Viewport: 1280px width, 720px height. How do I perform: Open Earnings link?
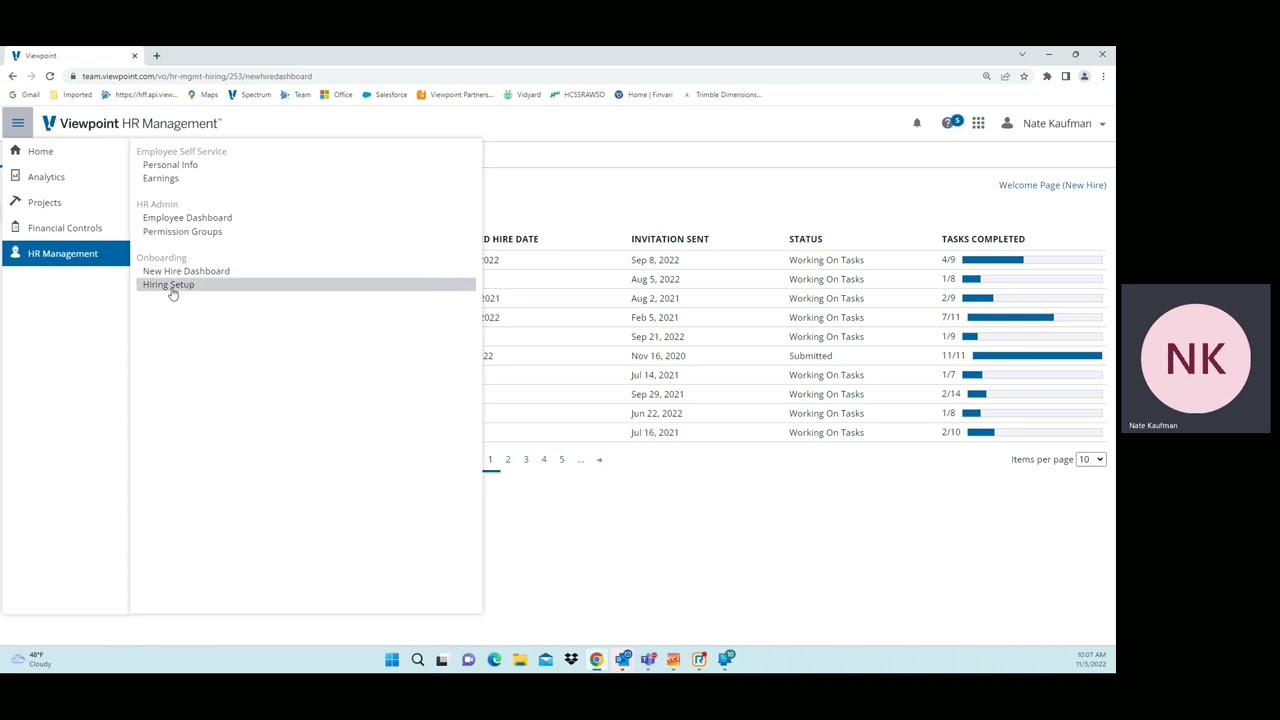point(161,178)
